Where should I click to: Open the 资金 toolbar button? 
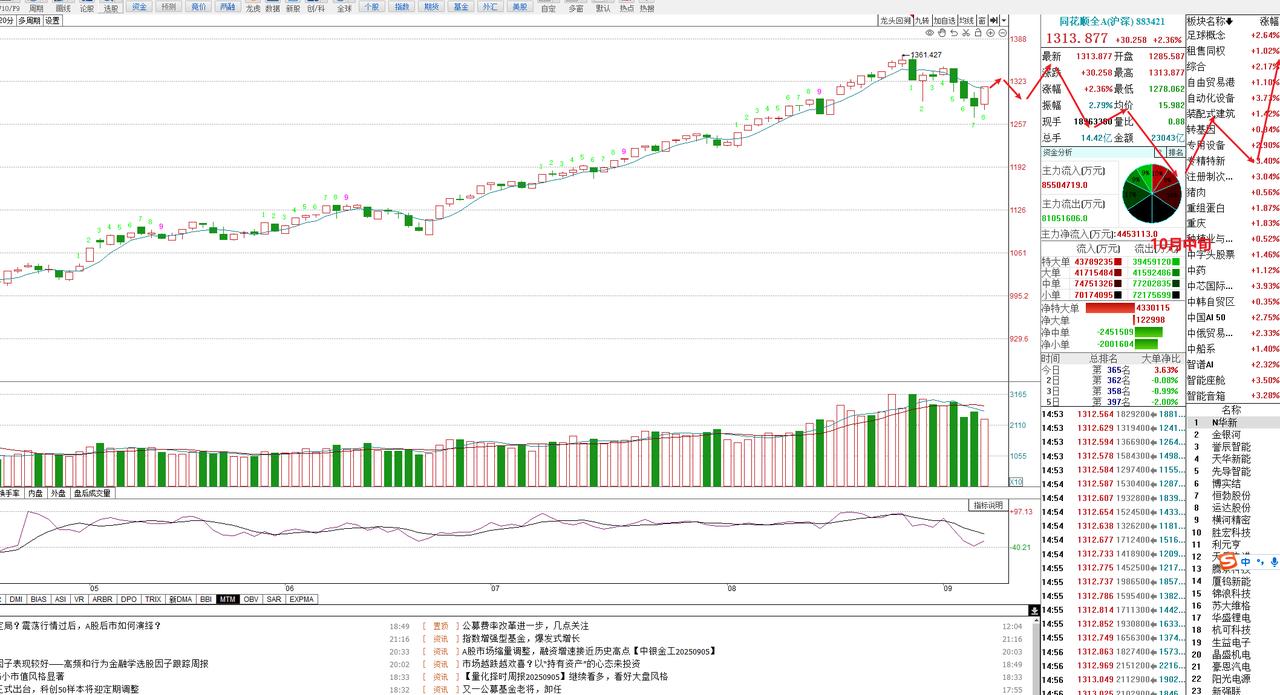(139, 7)
